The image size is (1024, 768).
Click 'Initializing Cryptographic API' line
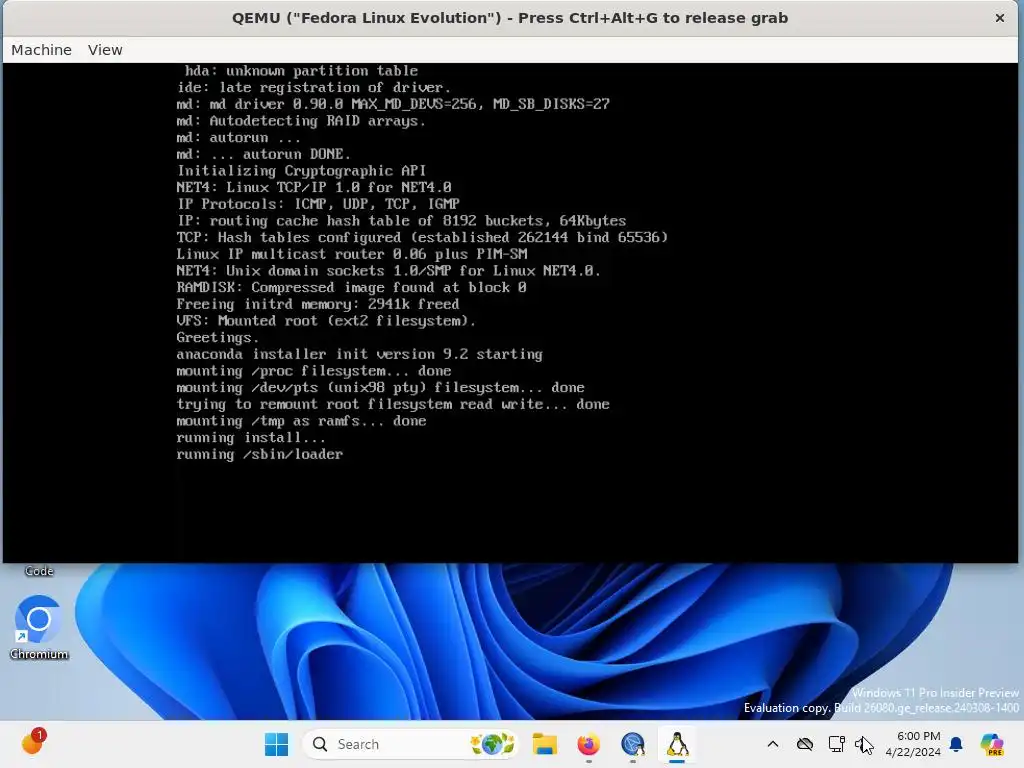tap(301, 170)
